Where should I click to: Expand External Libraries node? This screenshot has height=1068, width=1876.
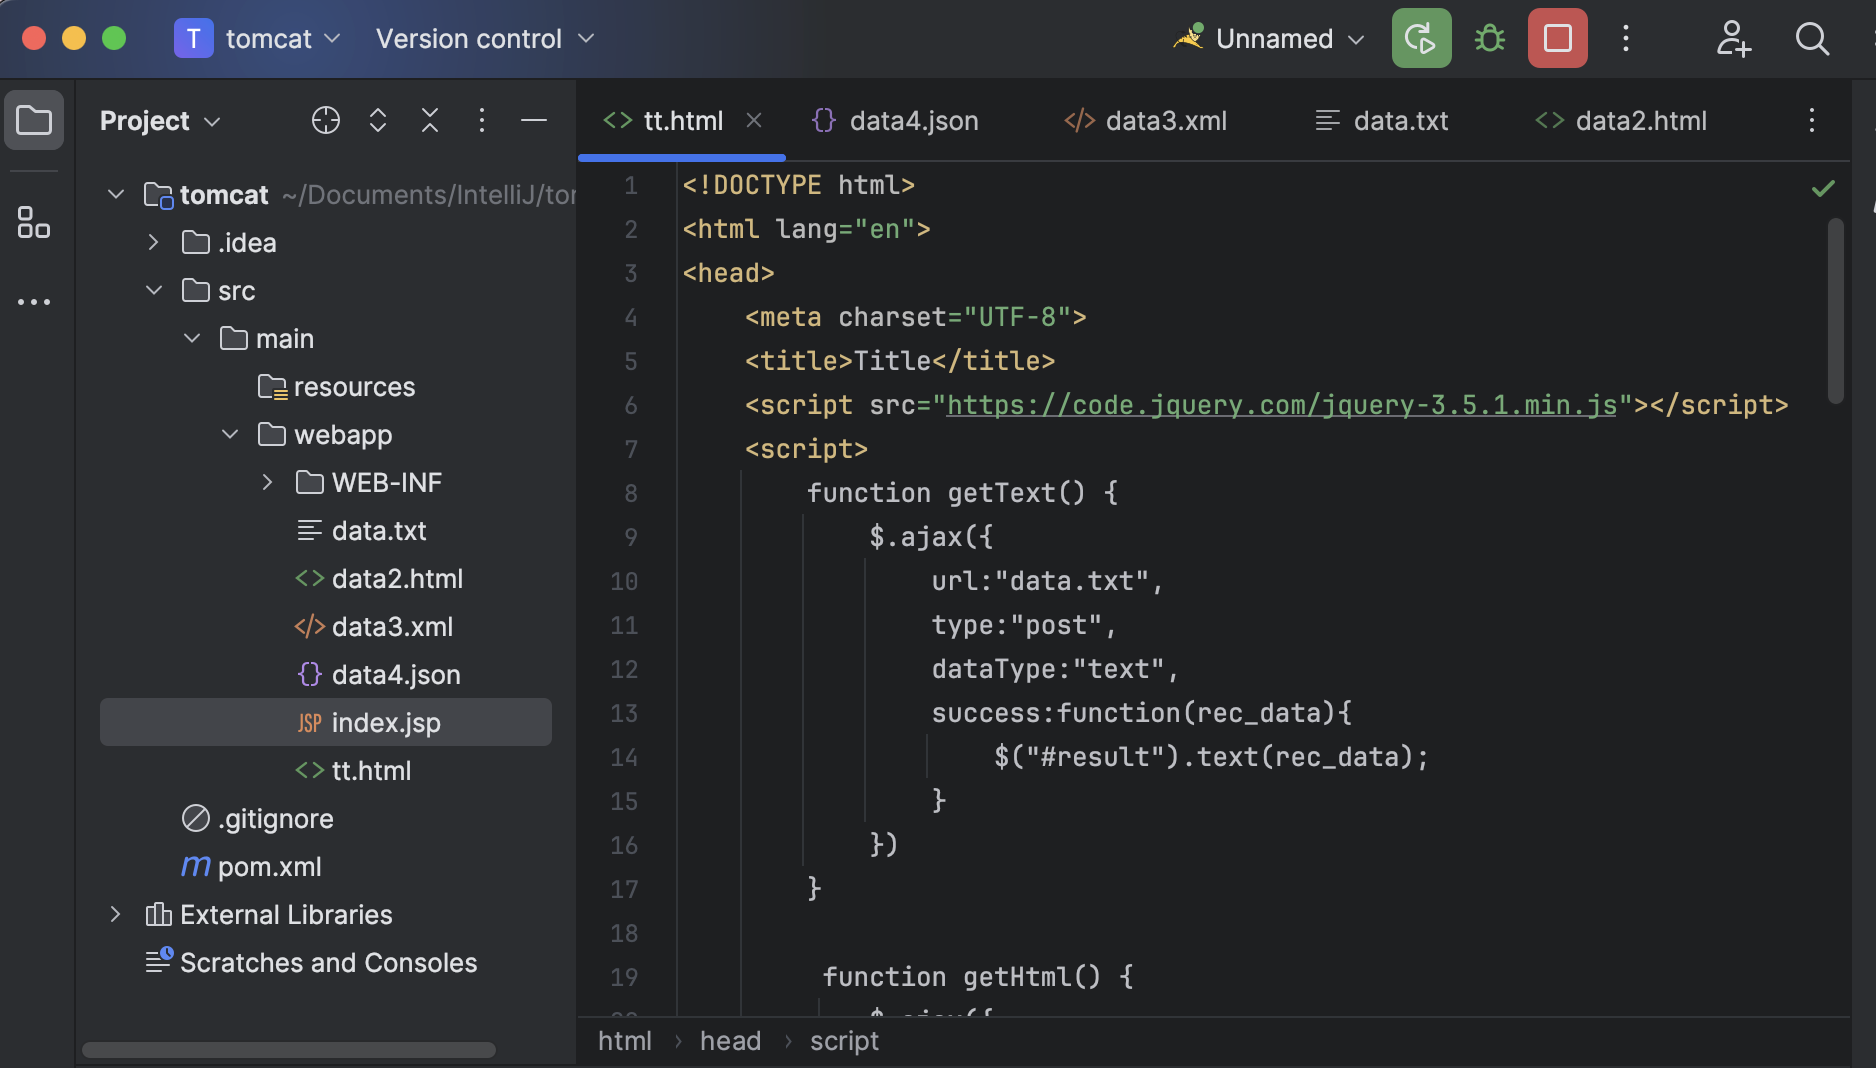tap(116, 914)
